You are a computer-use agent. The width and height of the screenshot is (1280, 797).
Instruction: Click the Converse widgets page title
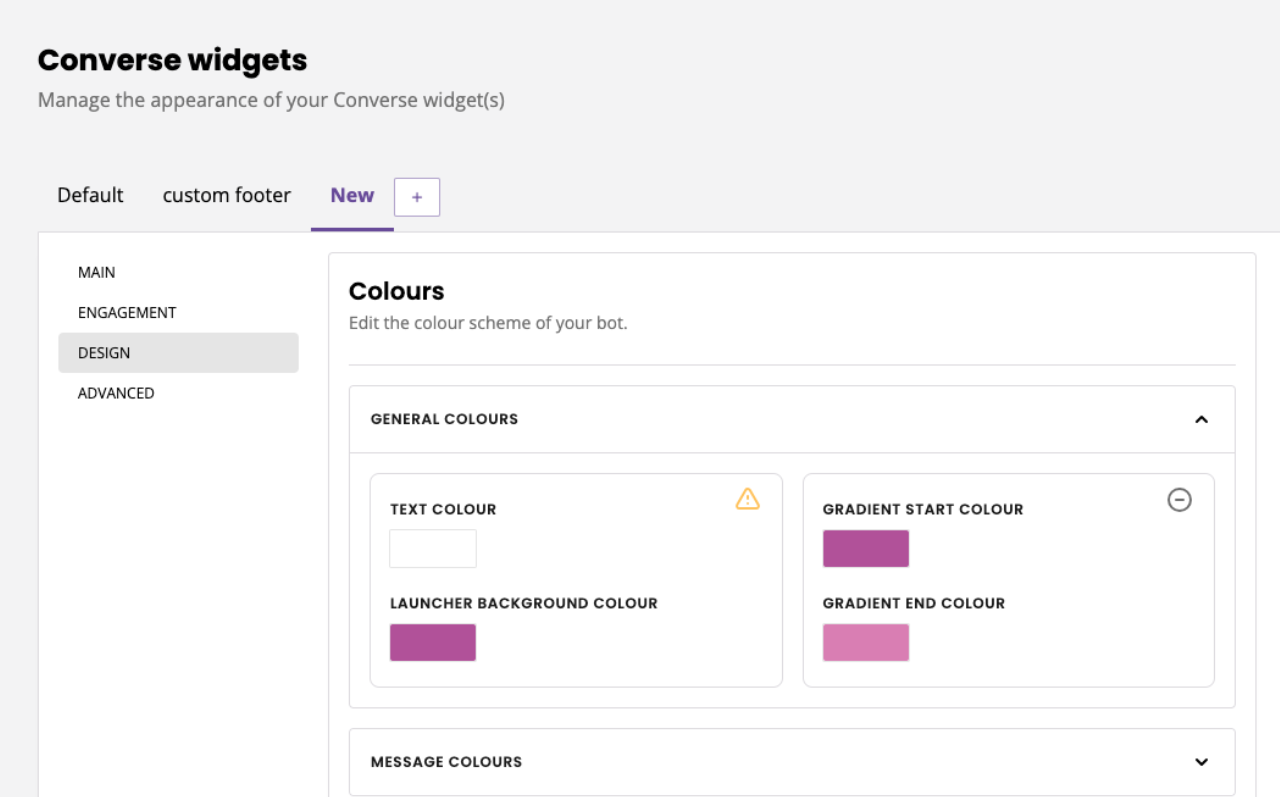click(x=172, y=60)
